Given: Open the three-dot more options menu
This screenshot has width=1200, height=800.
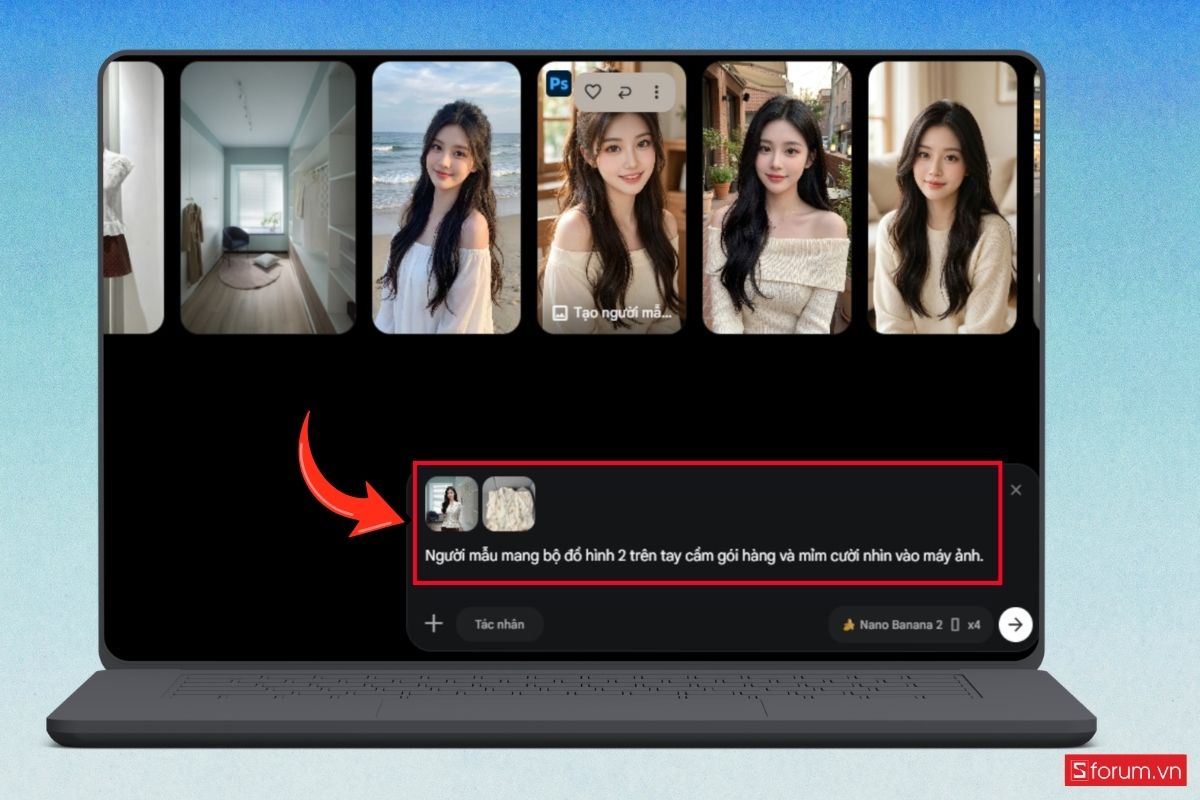Looking at the screenshot, I should tap(656, 92).
